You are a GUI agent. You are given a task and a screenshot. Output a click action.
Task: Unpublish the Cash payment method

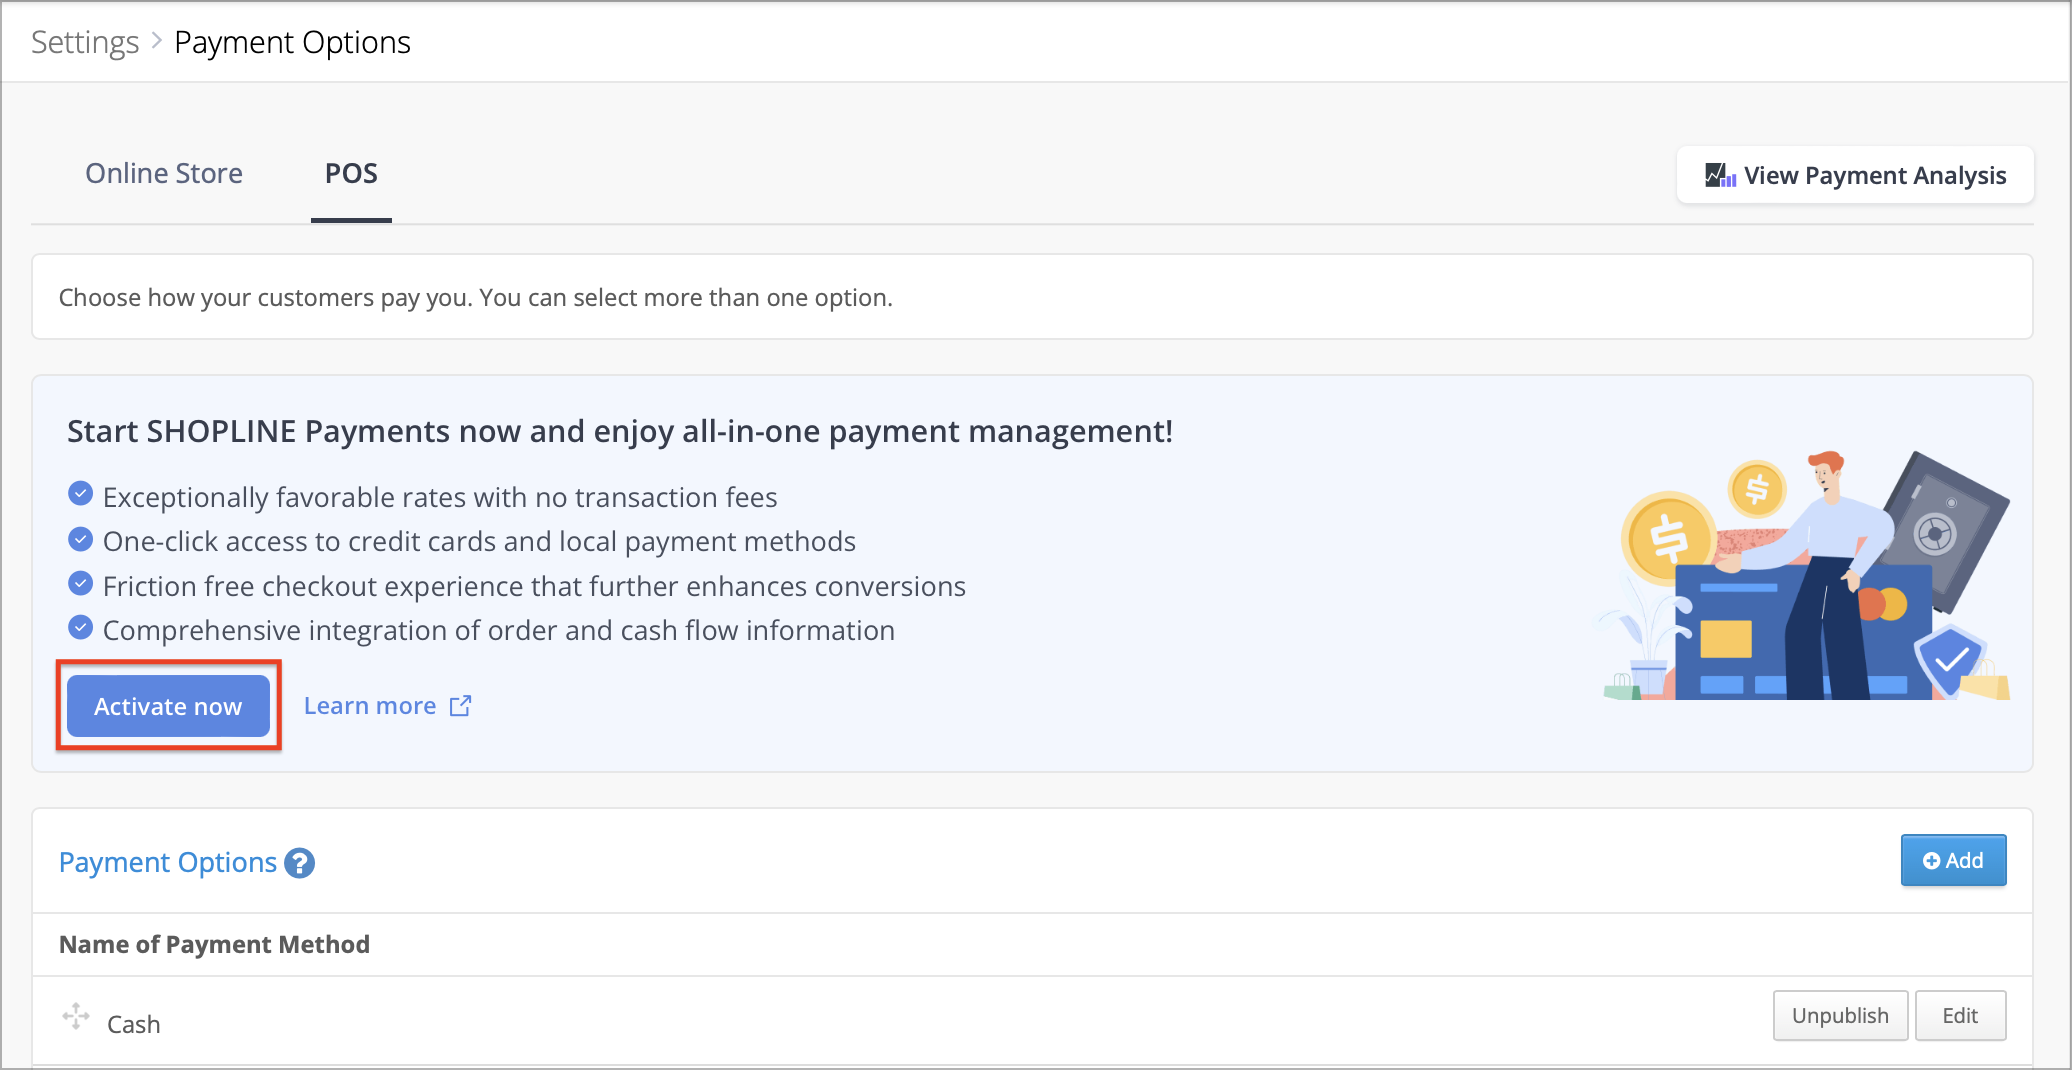pos(1840,1016)
